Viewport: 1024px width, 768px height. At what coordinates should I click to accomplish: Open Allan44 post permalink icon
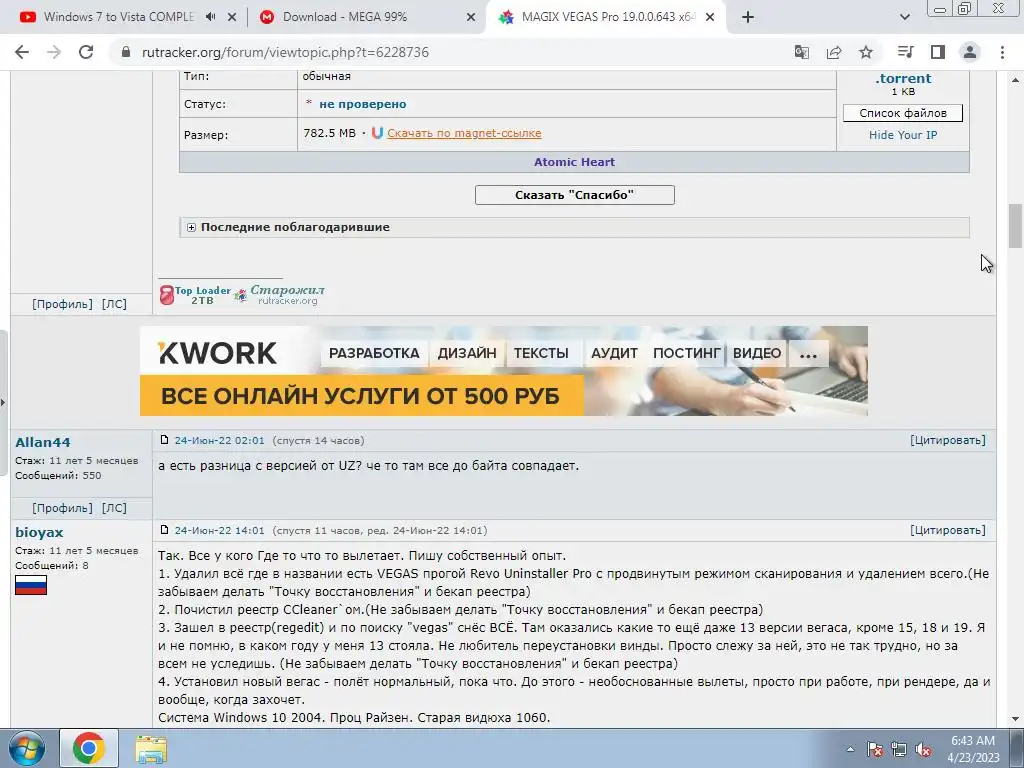(165, 440)
